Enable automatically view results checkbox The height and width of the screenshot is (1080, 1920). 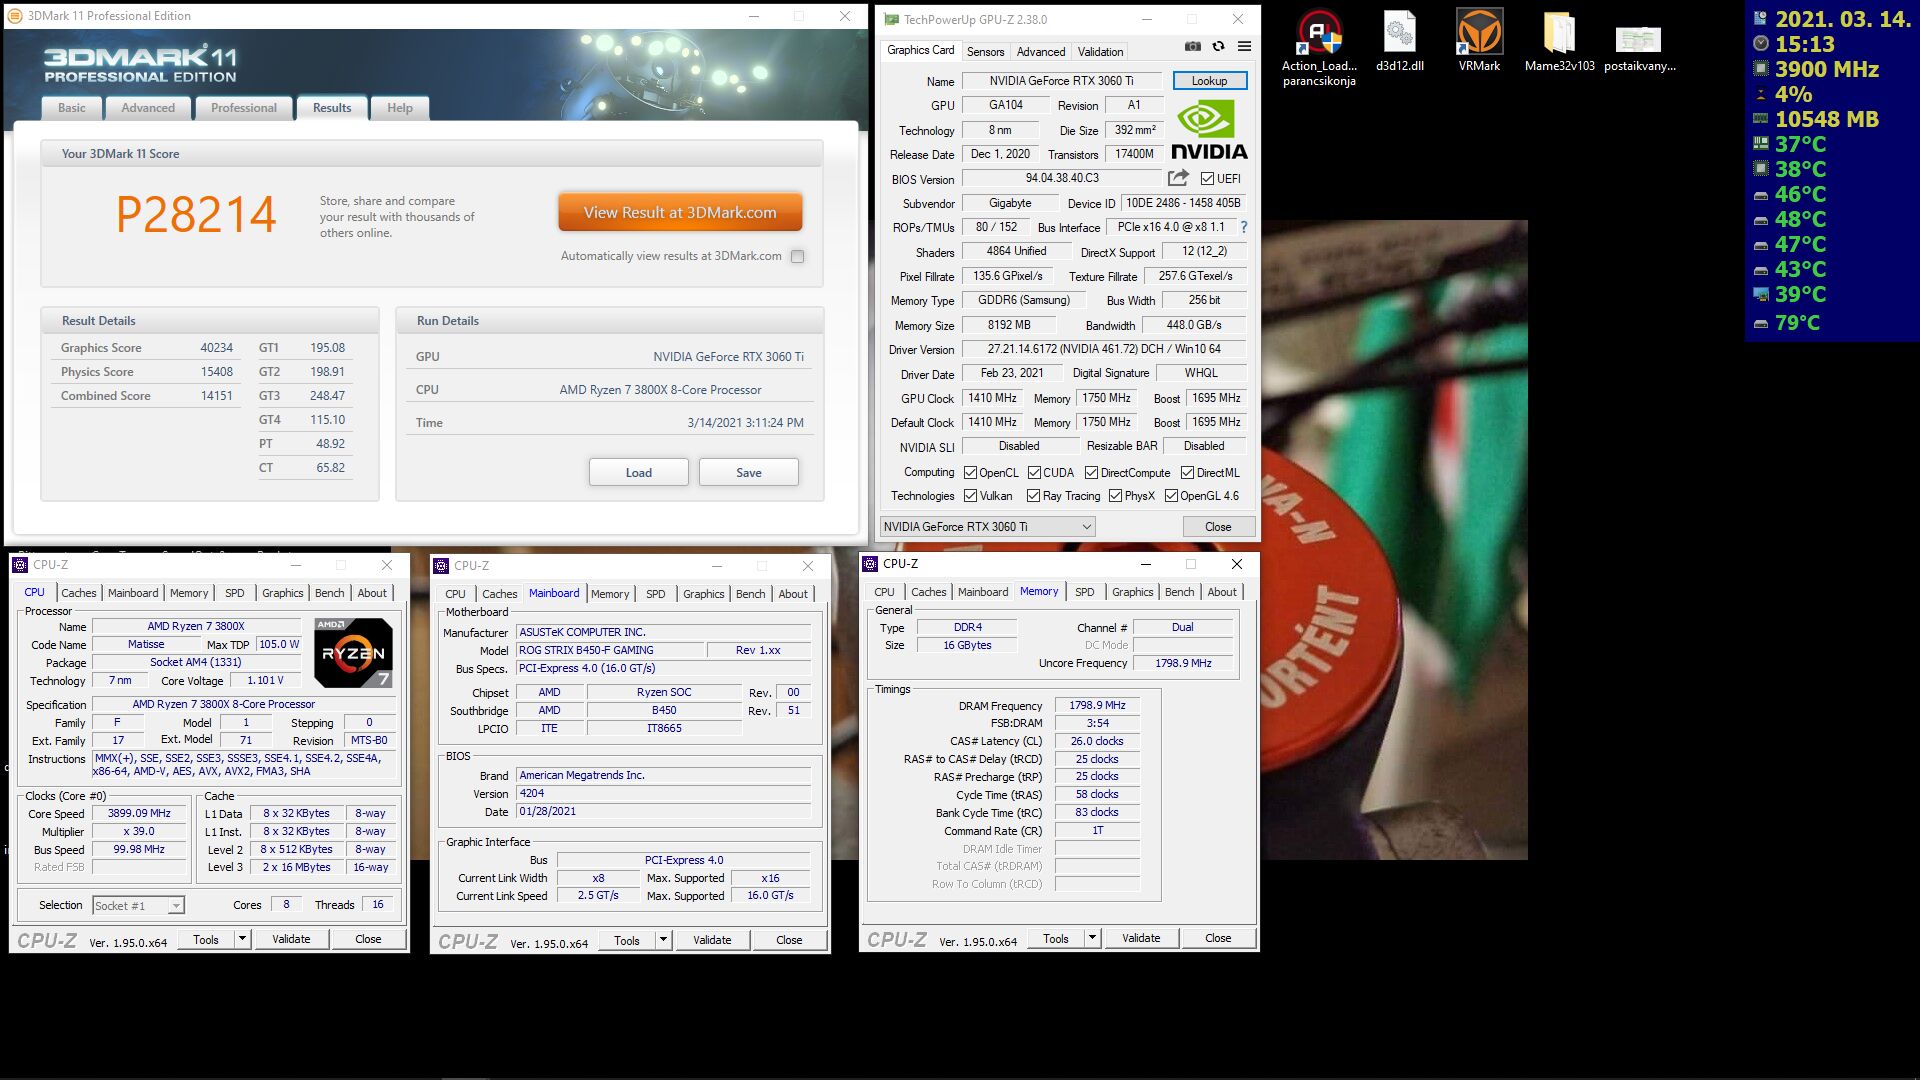[797, 257]
